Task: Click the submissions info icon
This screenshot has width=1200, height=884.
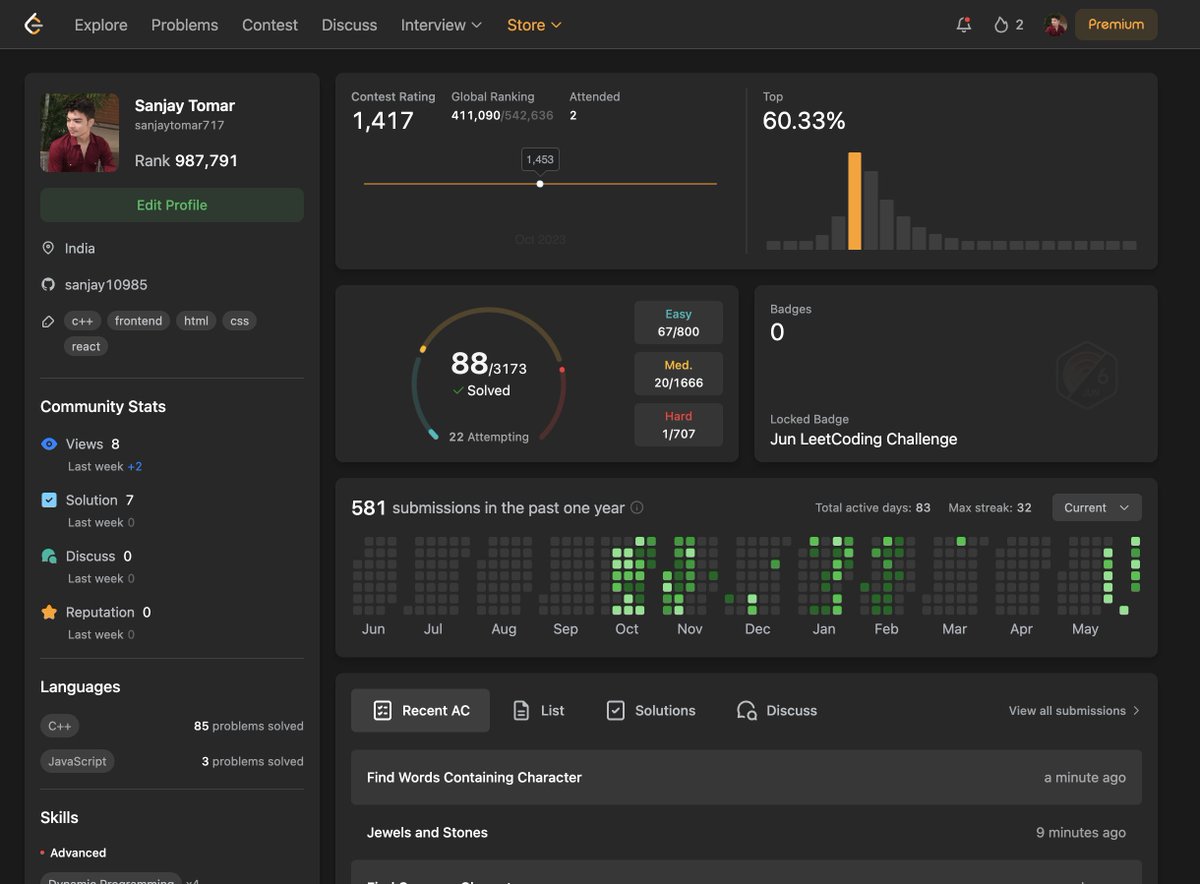Action: tap(637, 508)
